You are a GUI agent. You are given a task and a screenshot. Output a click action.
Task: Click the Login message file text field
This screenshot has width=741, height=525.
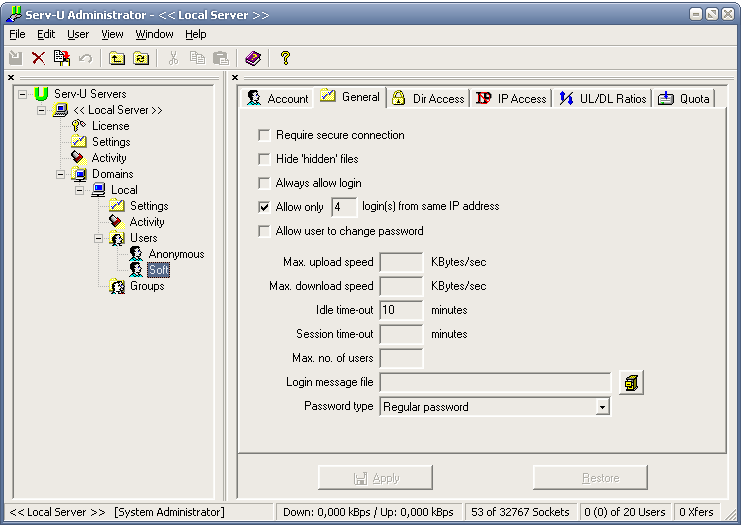pyautogui.click(x=495, y=382)
